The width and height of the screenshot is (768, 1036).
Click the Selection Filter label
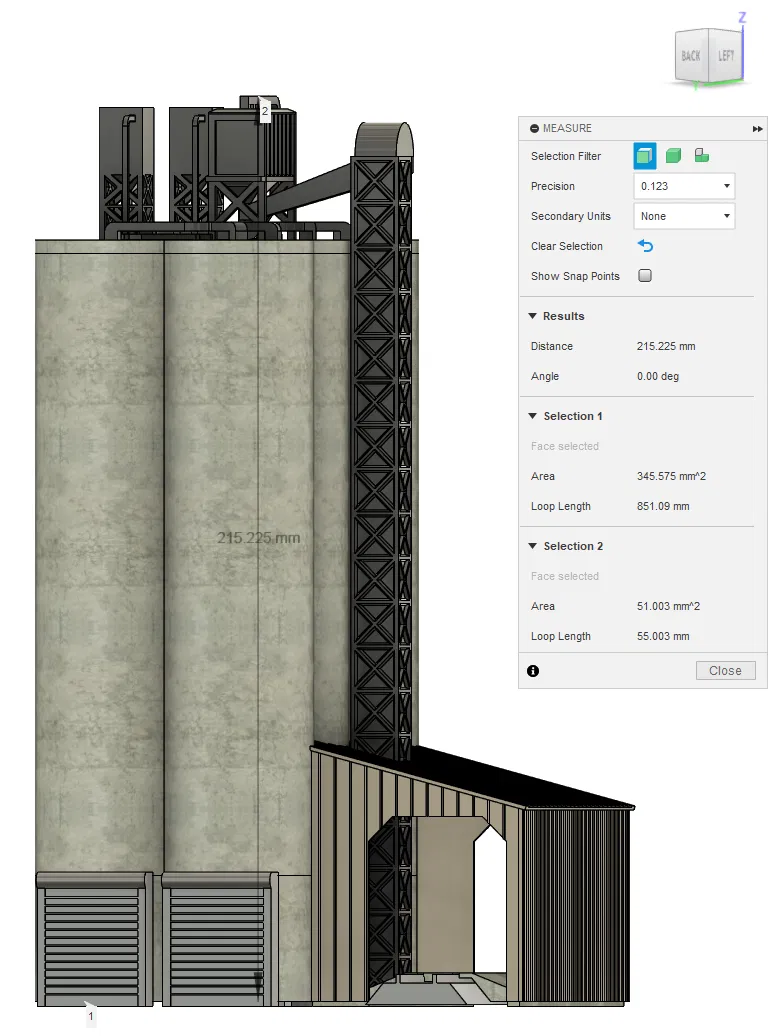pos(566,156)
